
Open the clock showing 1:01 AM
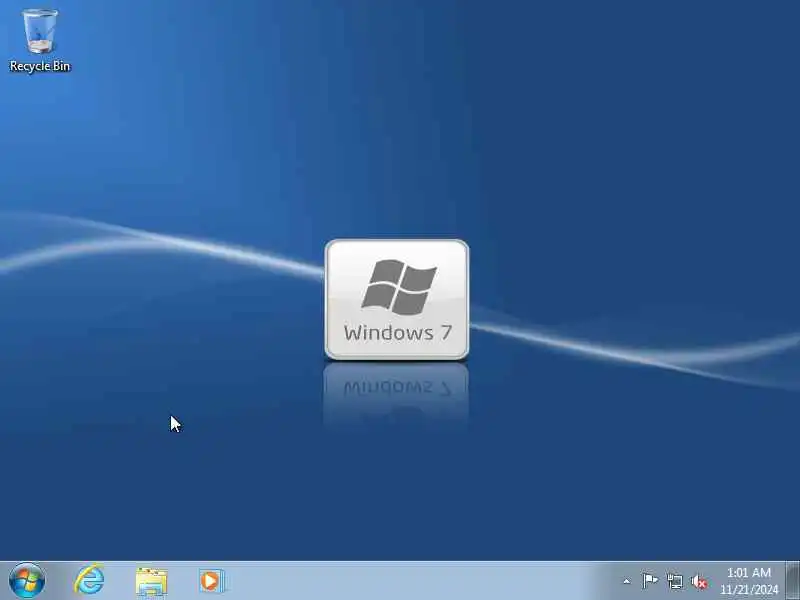tap(749, 581)
